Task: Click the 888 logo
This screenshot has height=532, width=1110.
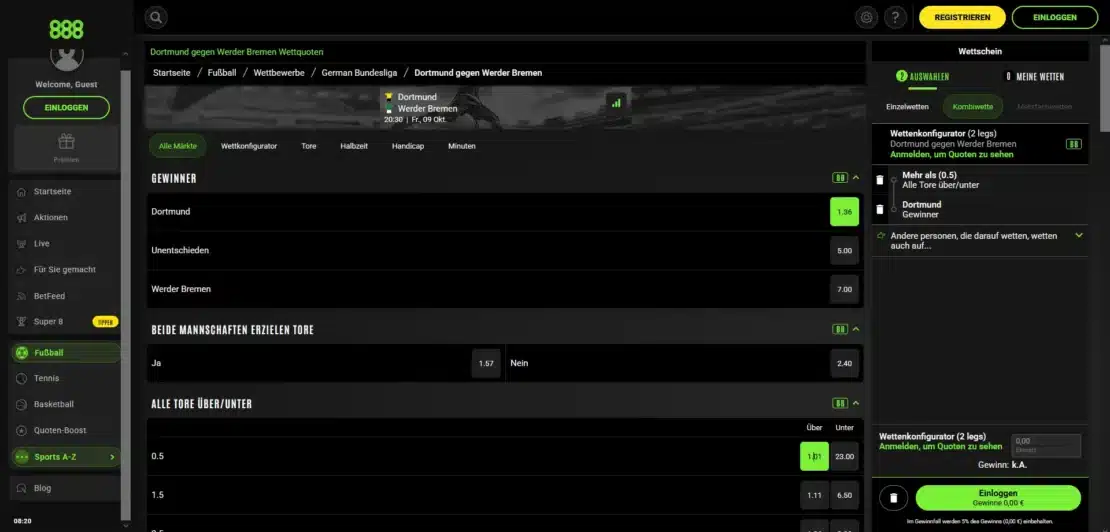Action: (x=66, y=29)
